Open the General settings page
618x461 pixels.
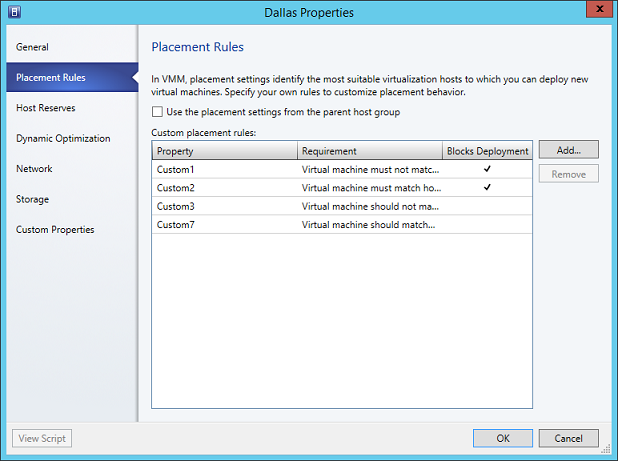click(x=33, y=47)
